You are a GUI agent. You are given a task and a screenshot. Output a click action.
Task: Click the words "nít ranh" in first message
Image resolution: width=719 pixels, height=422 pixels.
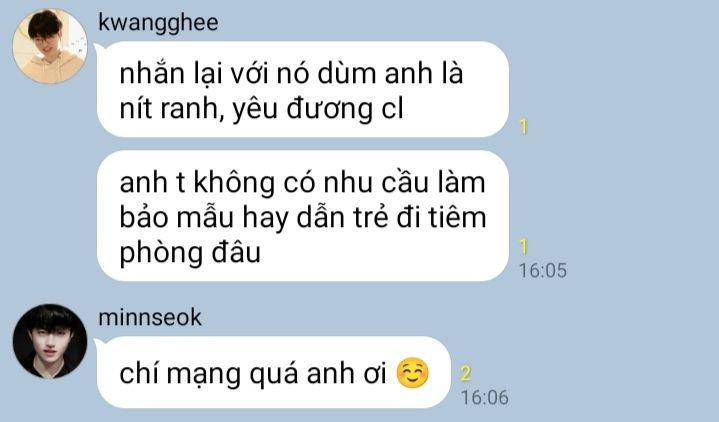[x=168, y=109]
